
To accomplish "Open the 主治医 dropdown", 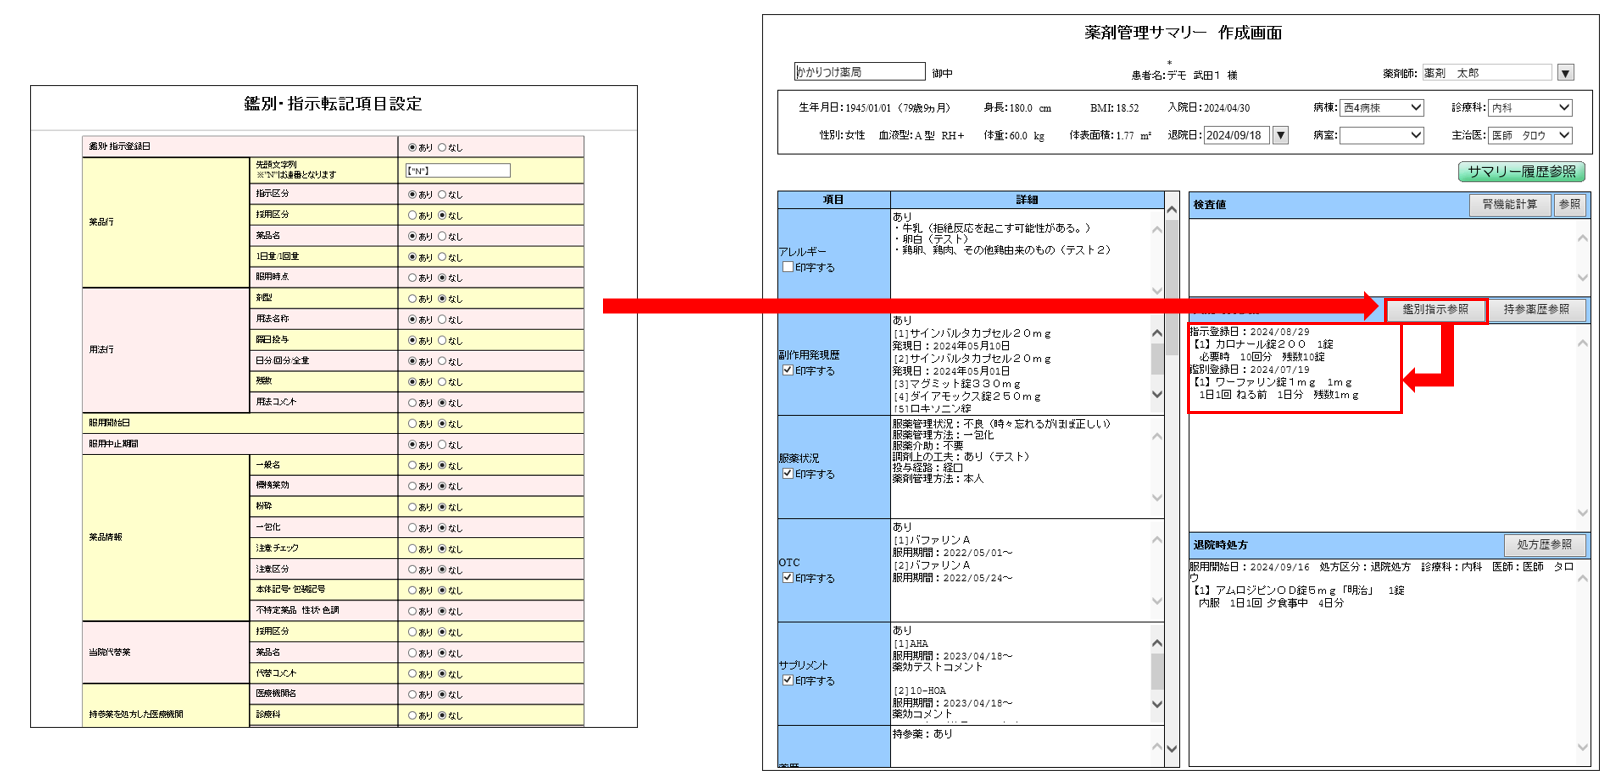I will (1530, 135).
